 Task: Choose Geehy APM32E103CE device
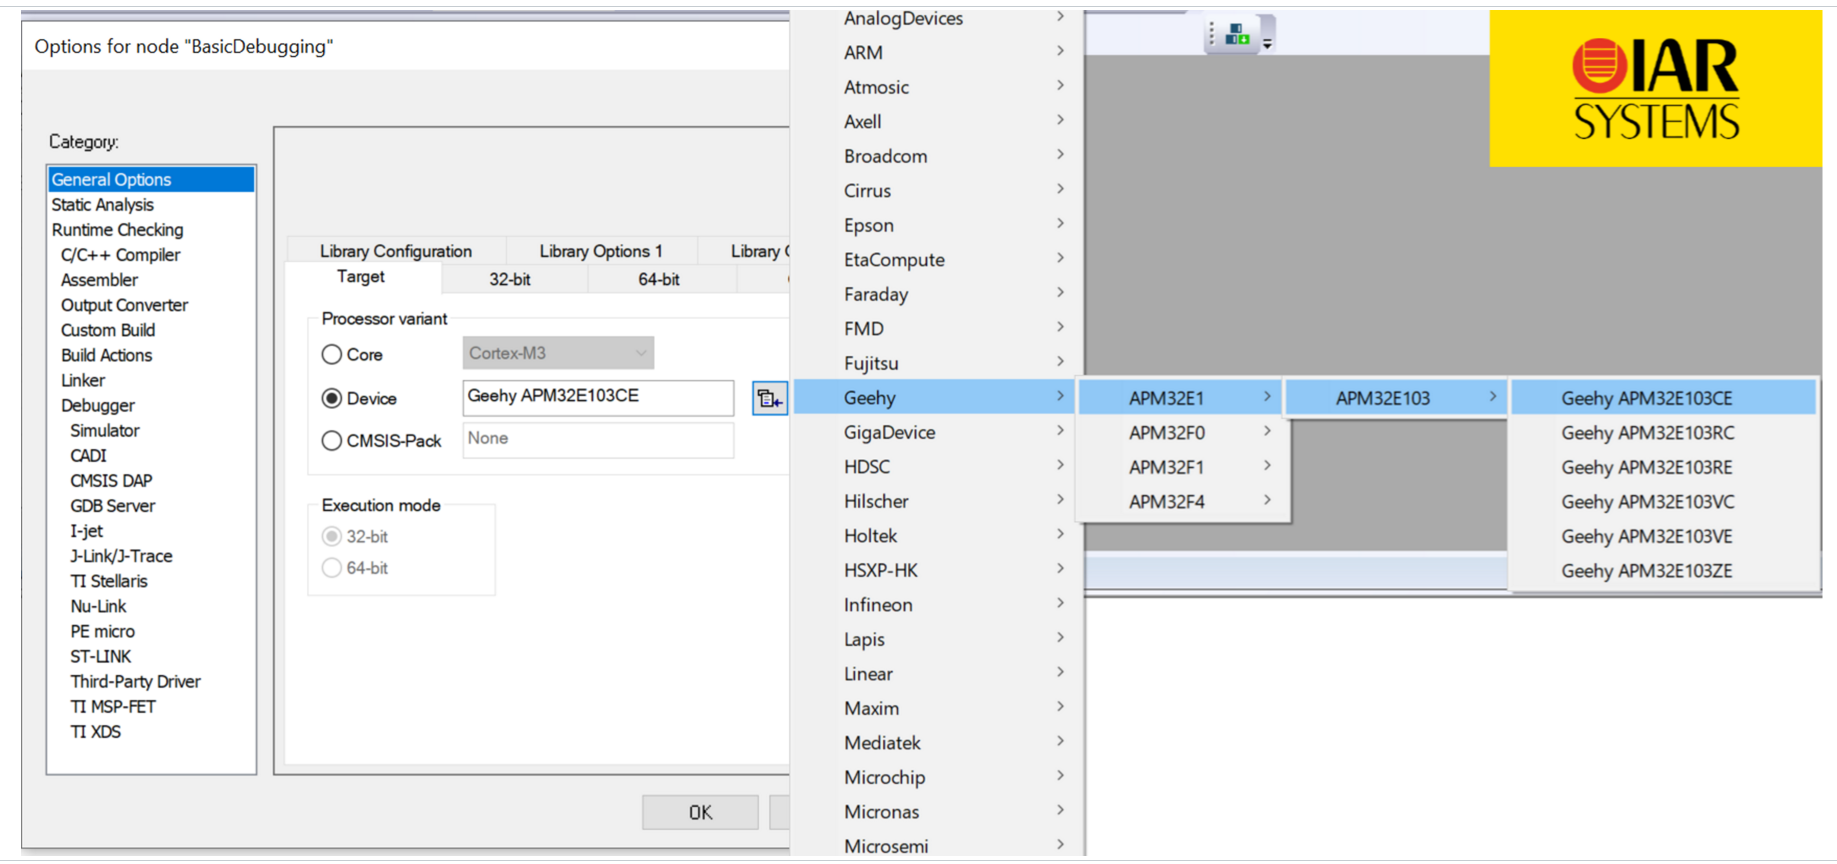(1664, 397)
